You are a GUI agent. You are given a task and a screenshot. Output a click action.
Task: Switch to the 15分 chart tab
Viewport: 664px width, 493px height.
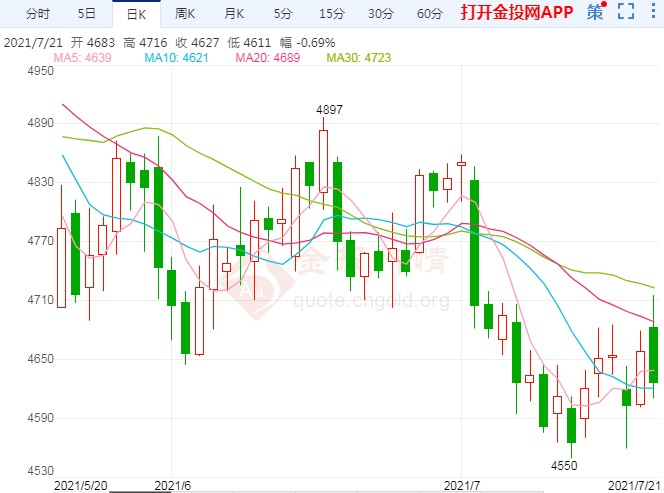332,14
